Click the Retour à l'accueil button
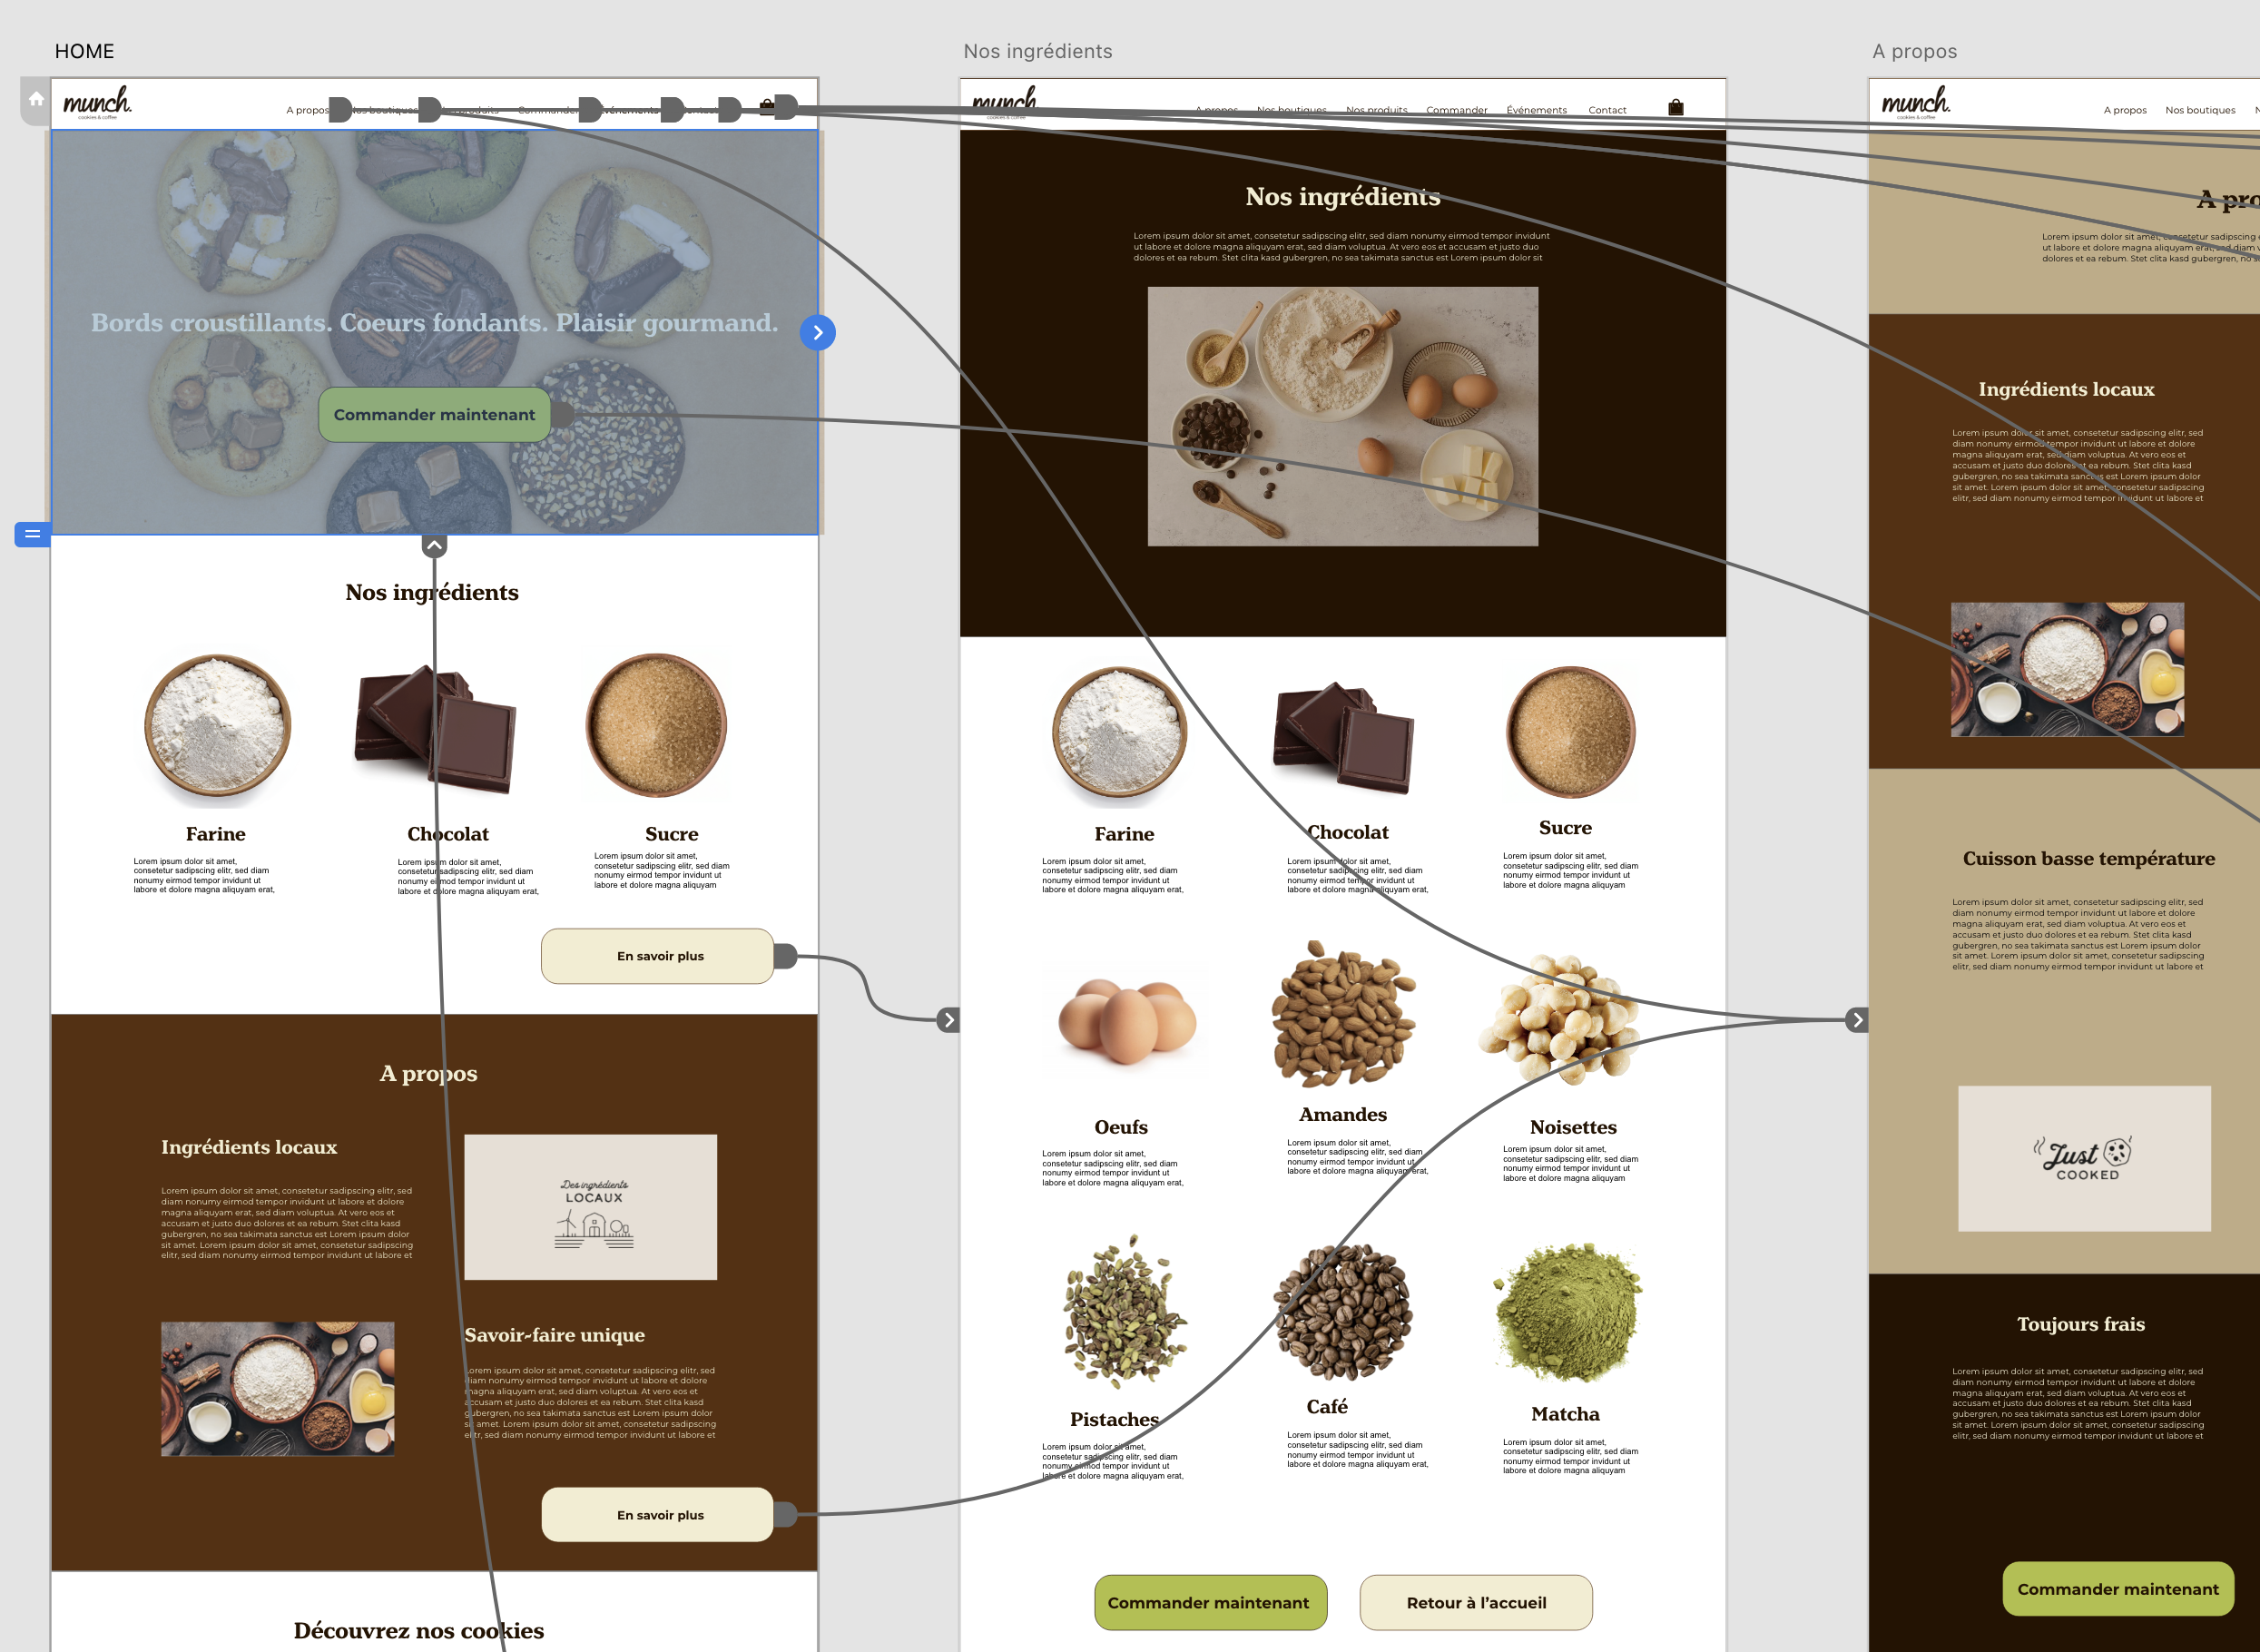 click(x=1475, y=1602)
